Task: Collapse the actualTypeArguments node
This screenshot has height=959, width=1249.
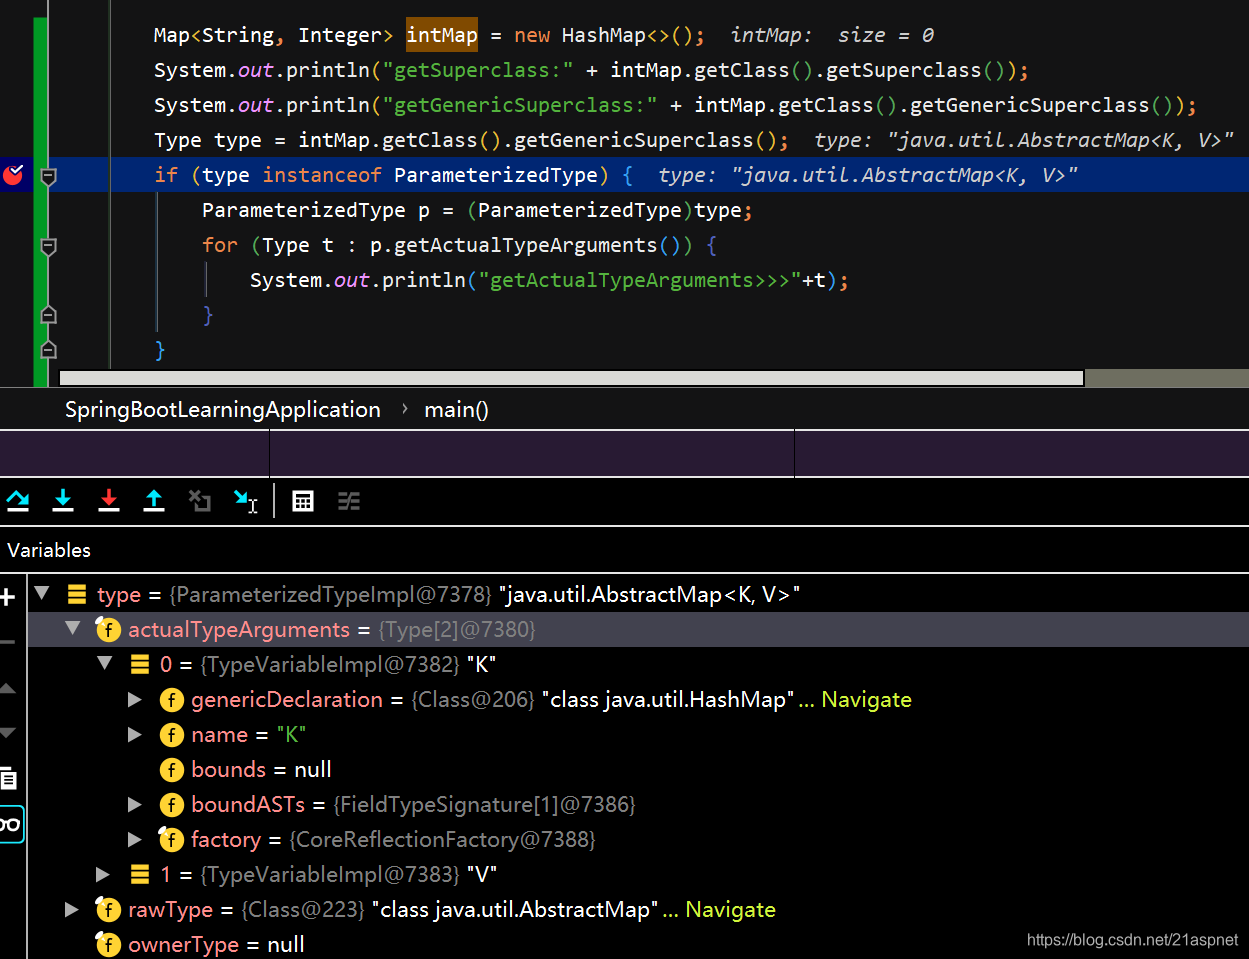Action: click(72, 628)
